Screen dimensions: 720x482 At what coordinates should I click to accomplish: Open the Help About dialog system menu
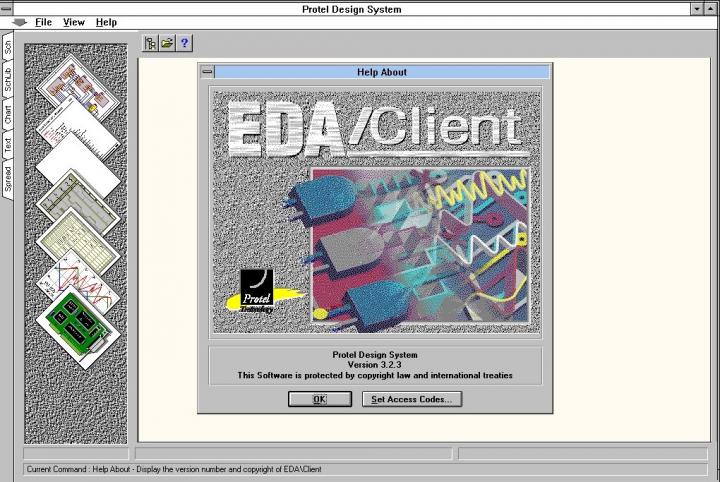[x=206, y=72]
